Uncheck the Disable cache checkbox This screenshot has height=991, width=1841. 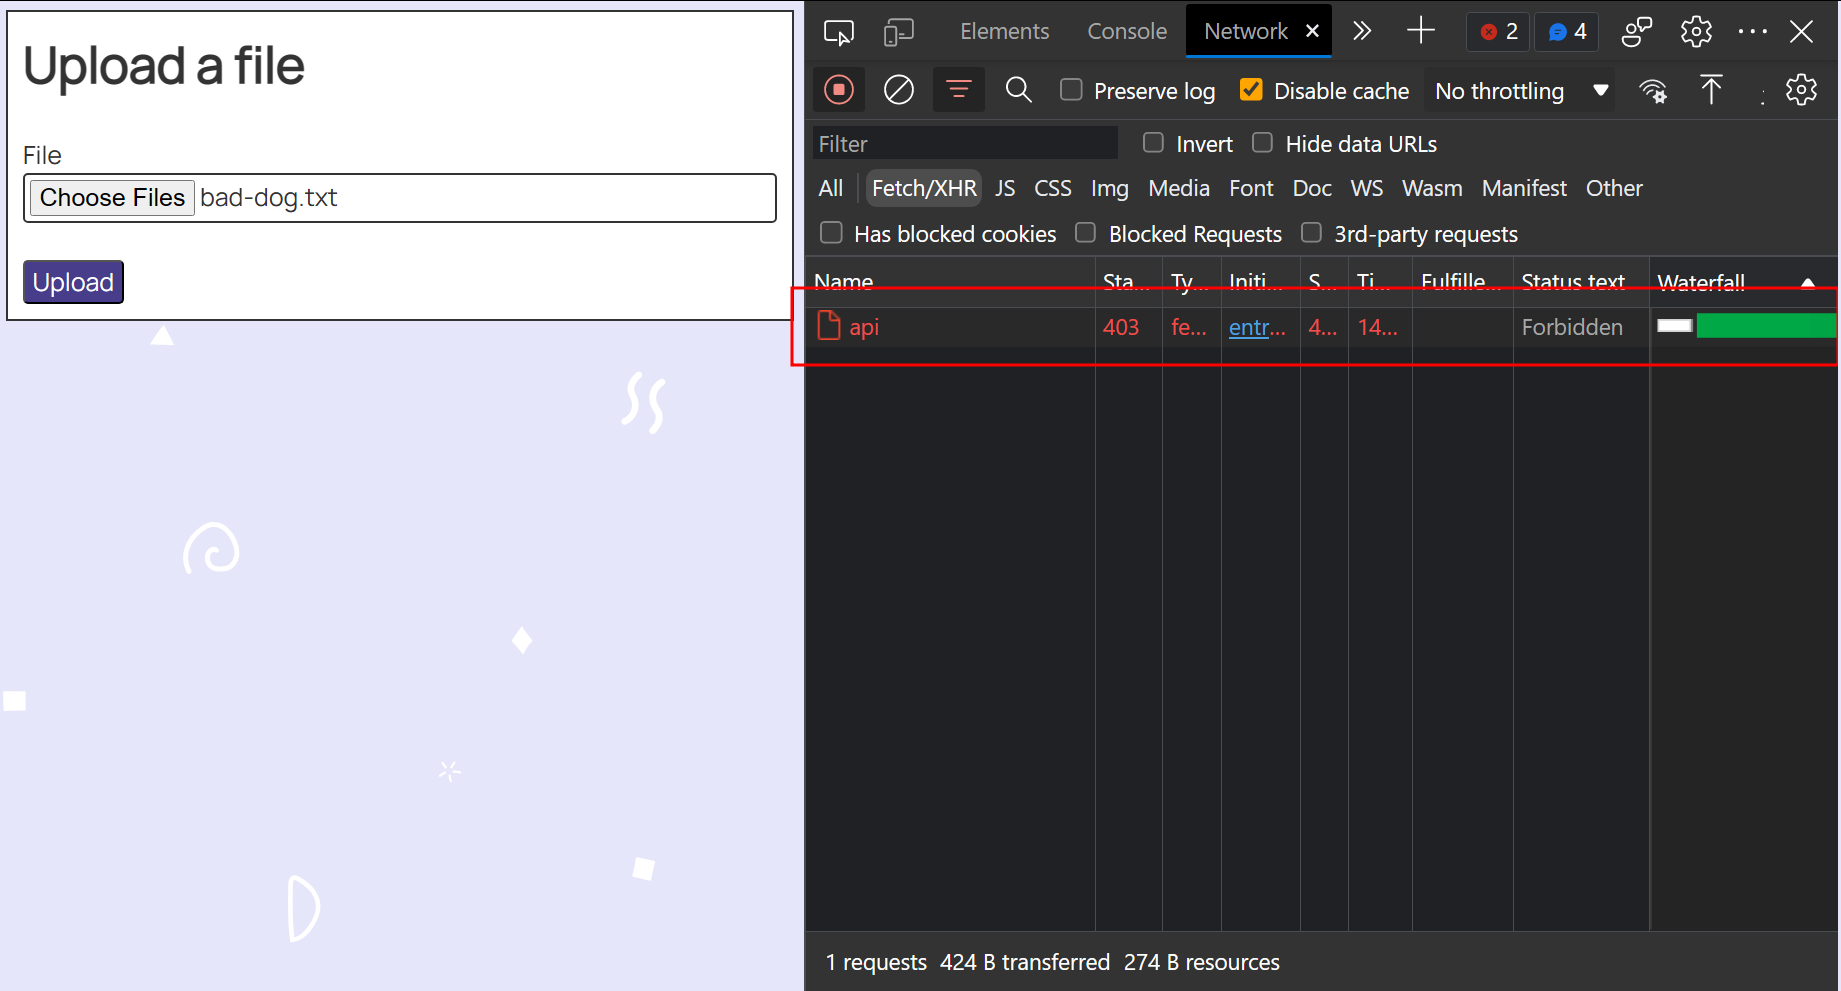coord(1251,90)
